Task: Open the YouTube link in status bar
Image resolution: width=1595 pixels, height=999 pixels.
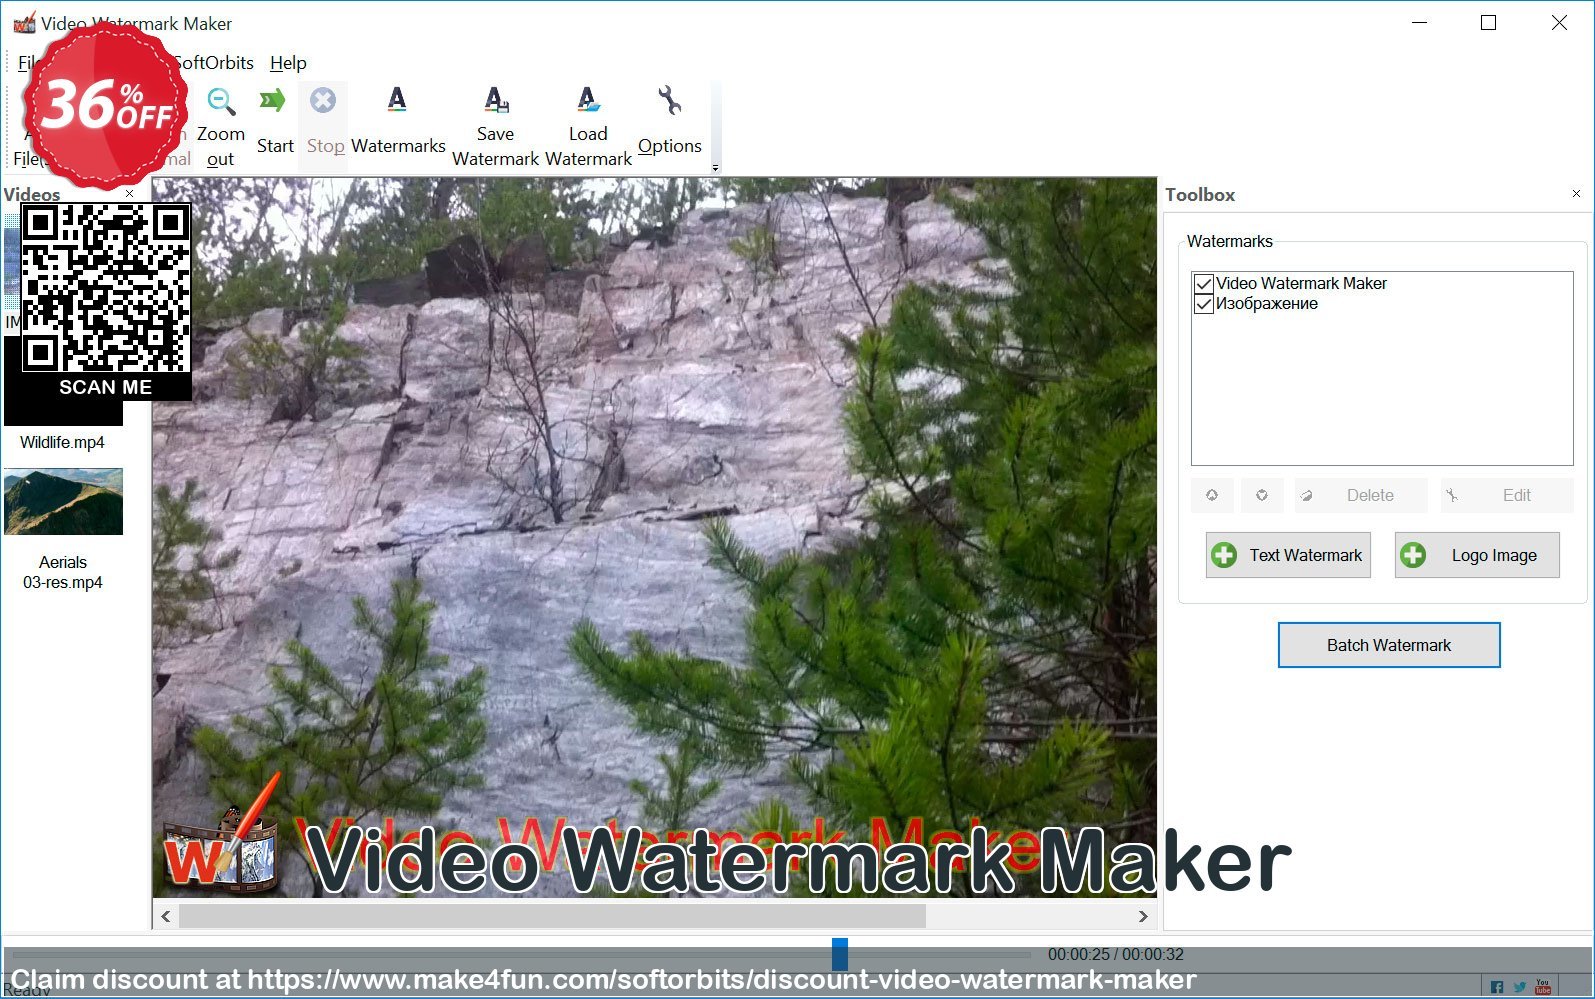Action: pos(1543,987)
